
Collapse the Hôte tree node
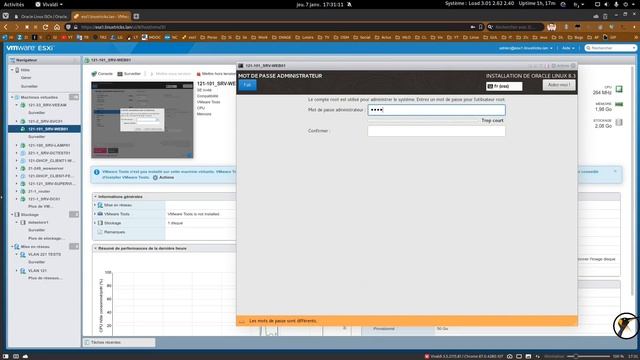[12, 70]
